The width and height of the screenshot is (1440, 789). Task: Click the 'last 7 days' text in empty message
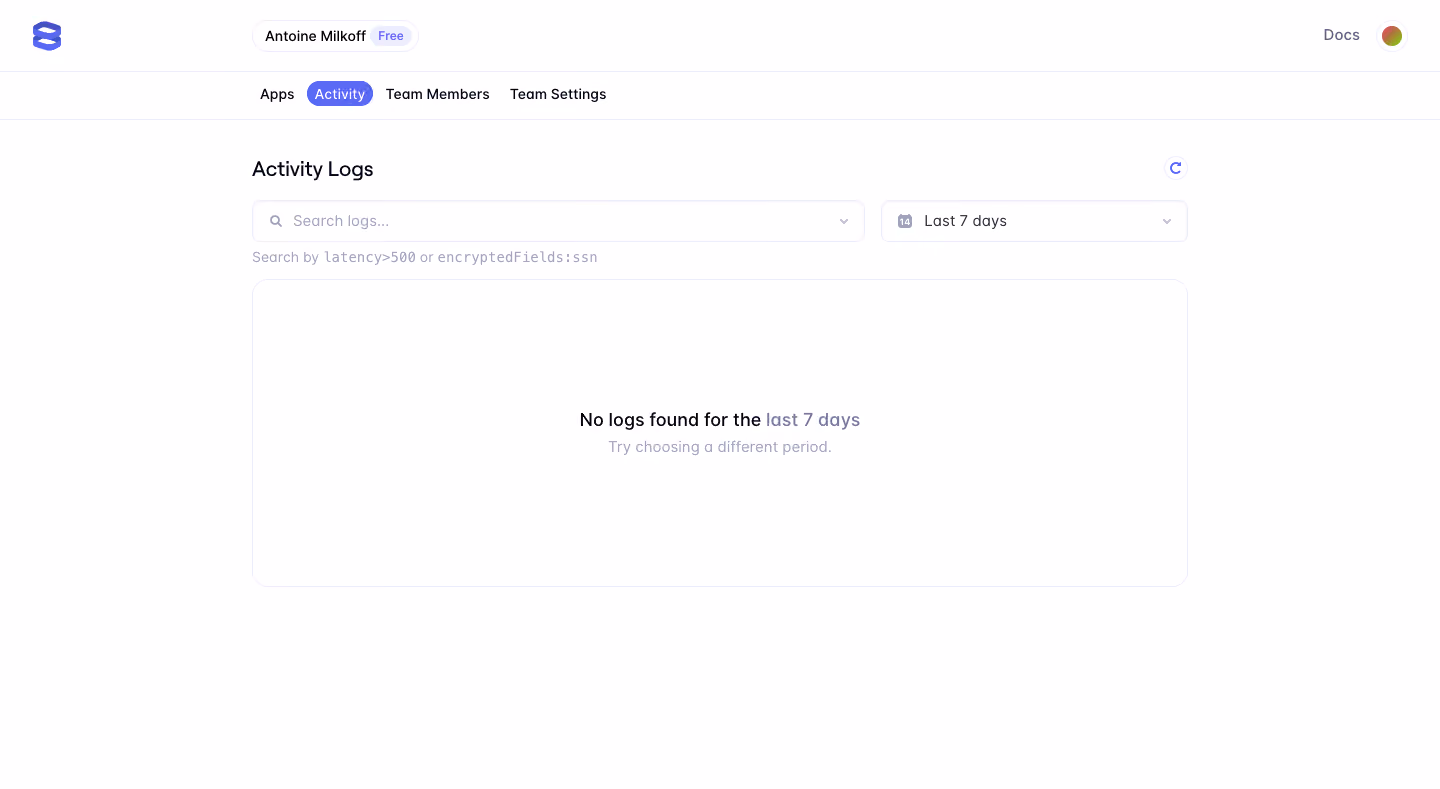click(813, 420)
